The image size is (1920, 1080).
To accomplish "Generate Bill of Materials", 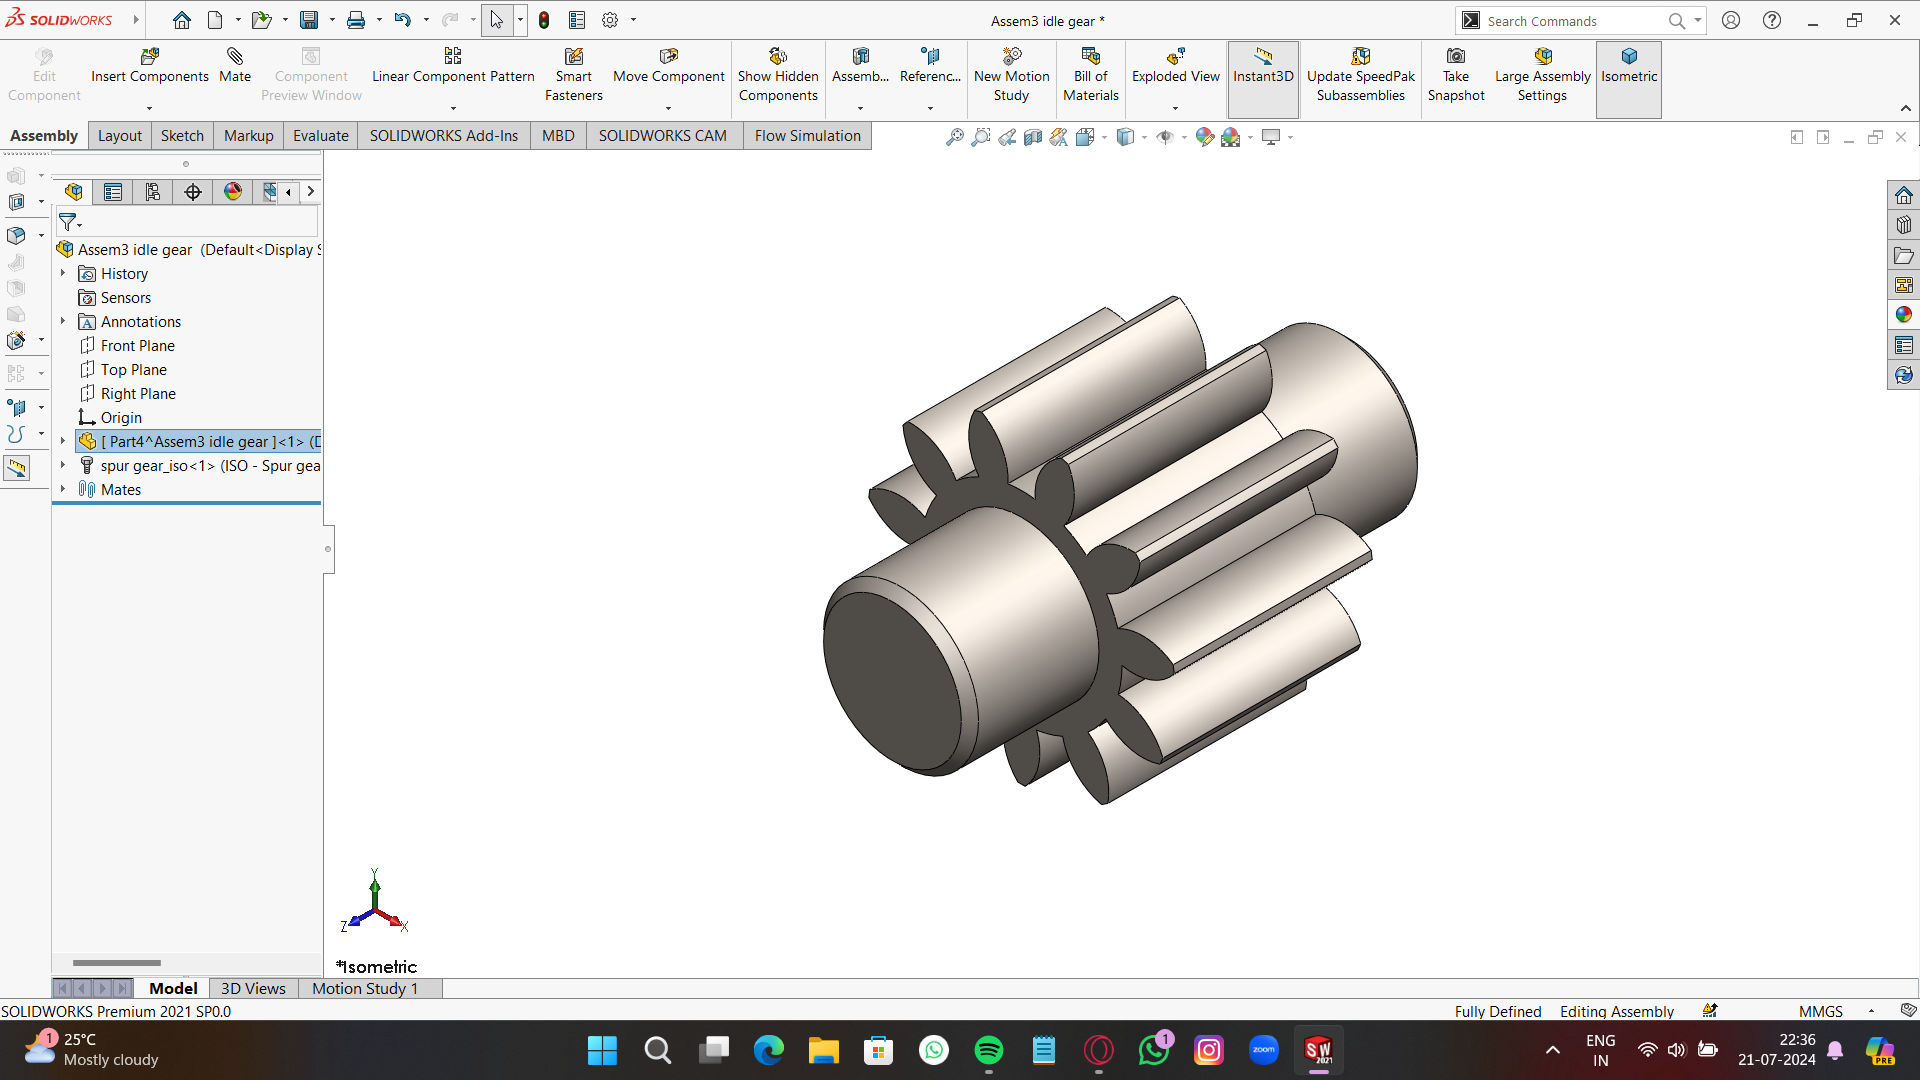I will pyautogui.click(x=1091, y=75).
